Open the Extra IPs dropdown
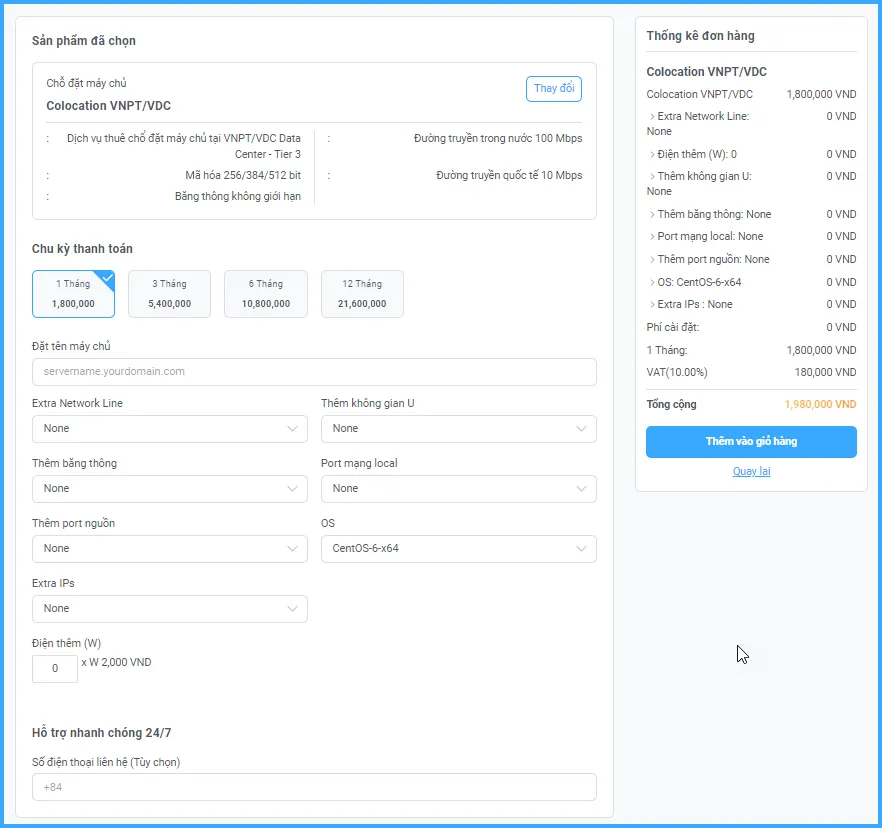 point(169,609)
